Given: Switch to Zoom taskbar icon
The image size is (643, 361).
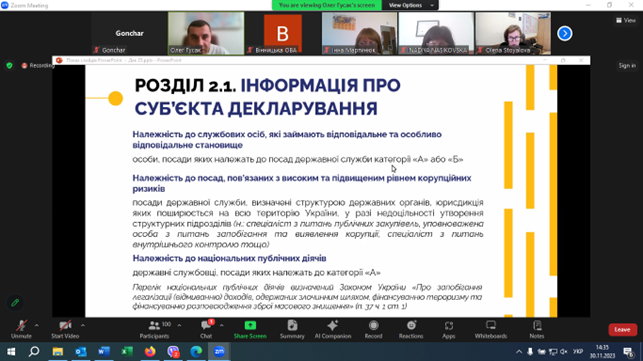Looking at the screenshot, I should [219, 352].
